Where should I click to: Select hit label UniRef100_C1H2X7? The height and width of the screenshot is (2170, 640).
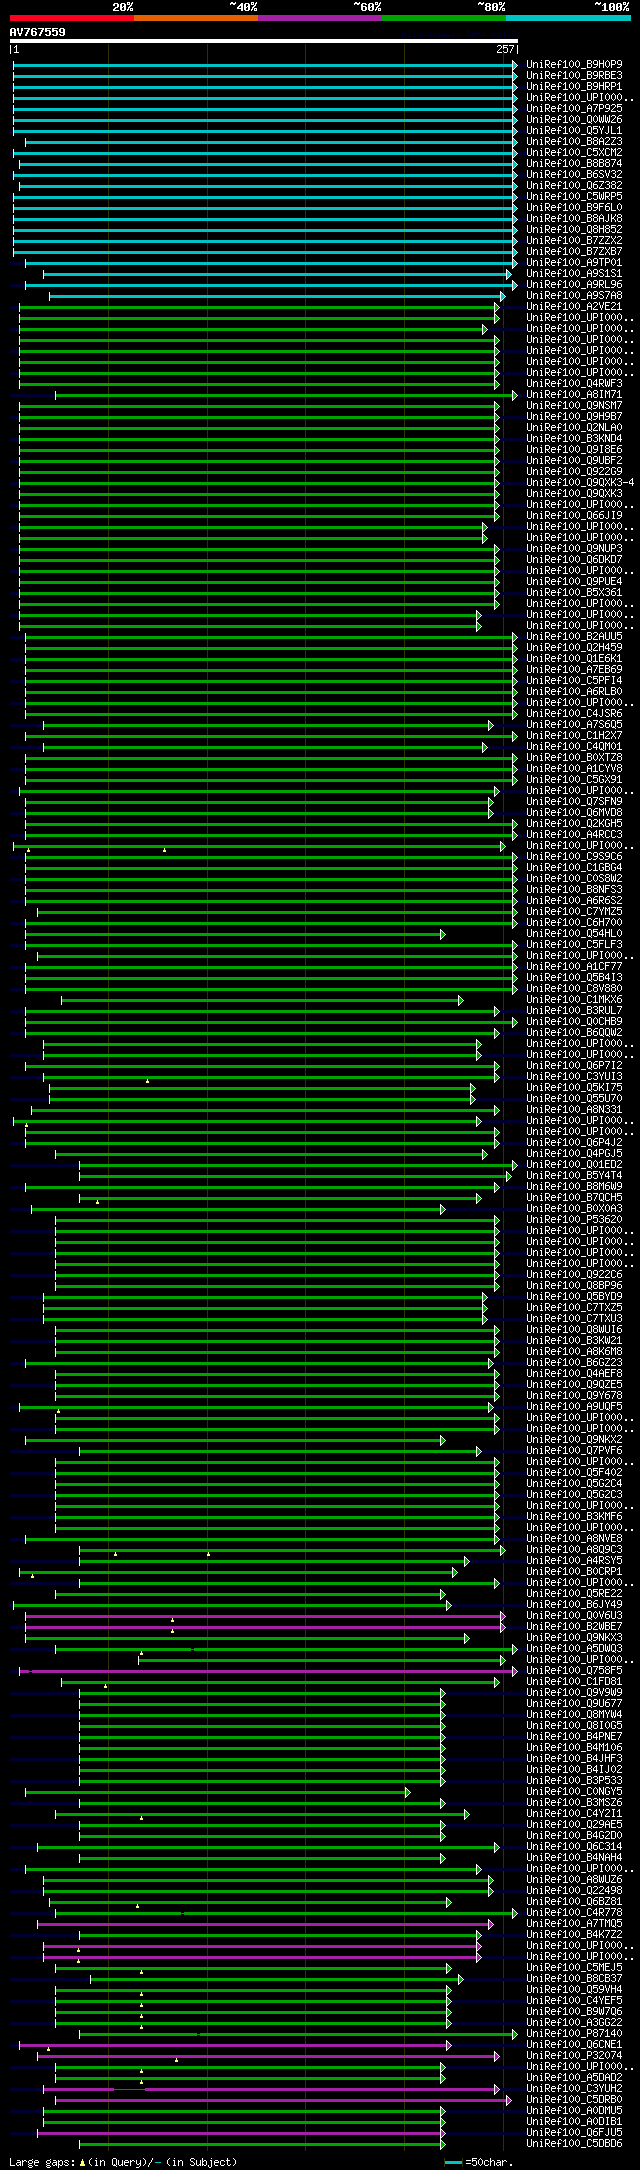tap(574, 735)
